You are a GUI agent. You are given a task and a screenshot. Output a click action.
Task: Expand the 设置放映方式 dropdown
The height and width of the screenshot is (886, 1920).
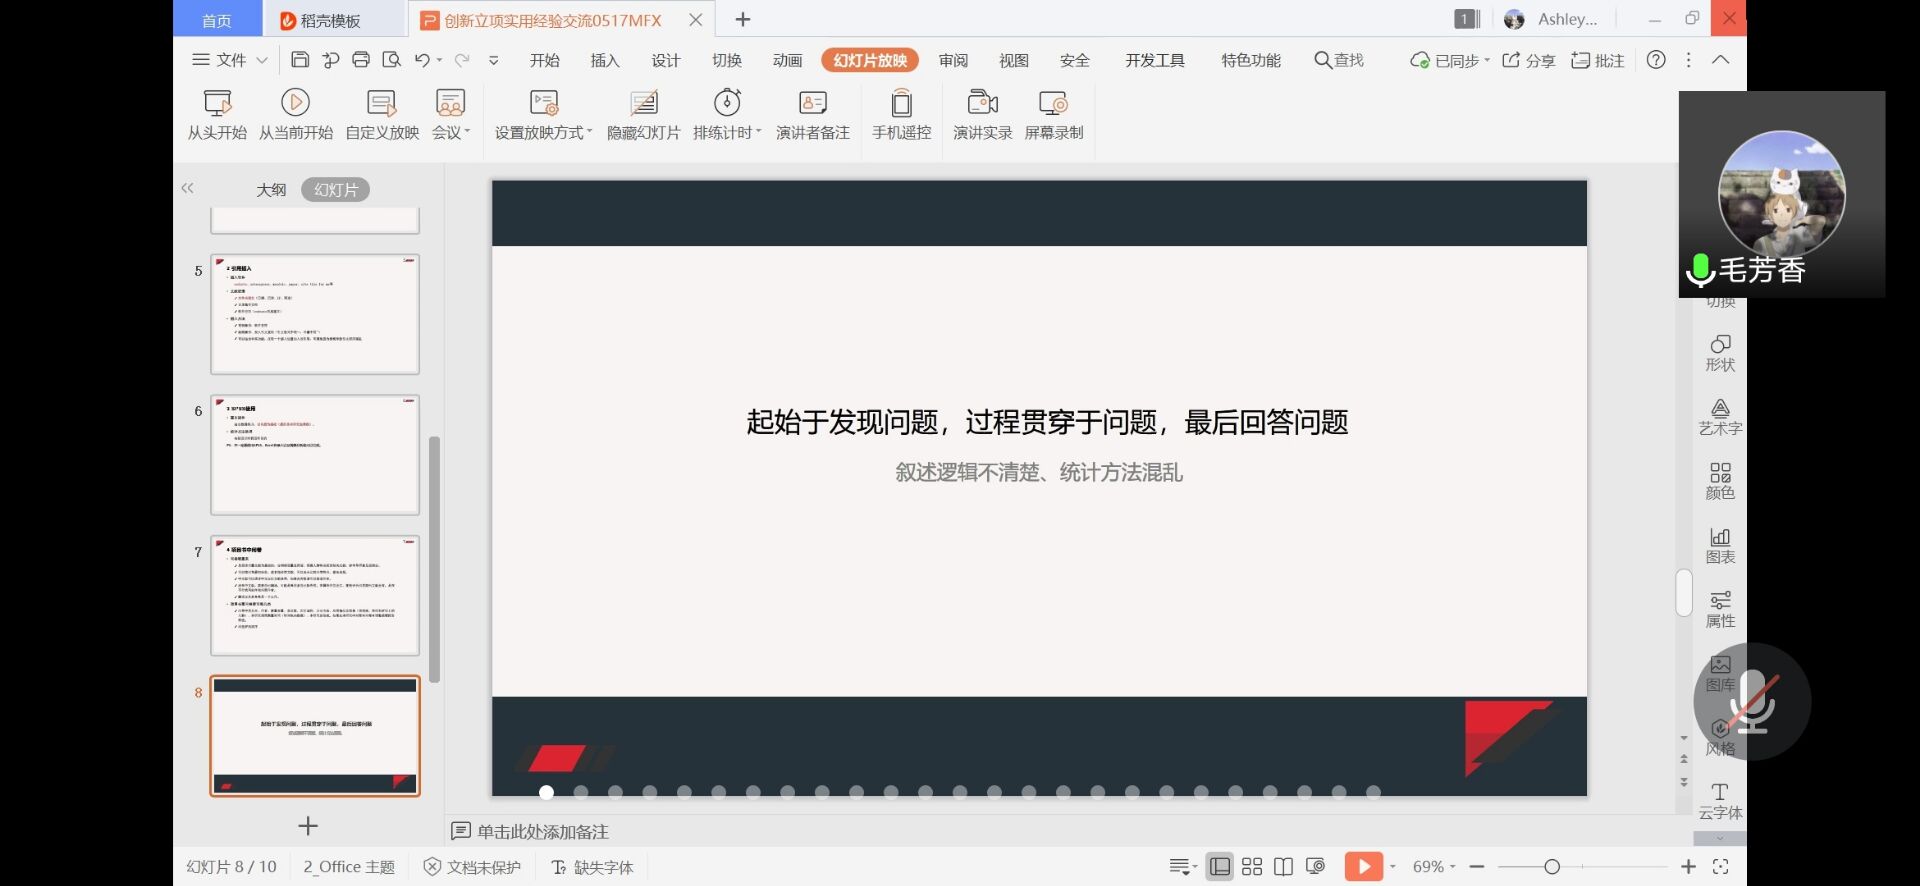[x=543, y=132]
